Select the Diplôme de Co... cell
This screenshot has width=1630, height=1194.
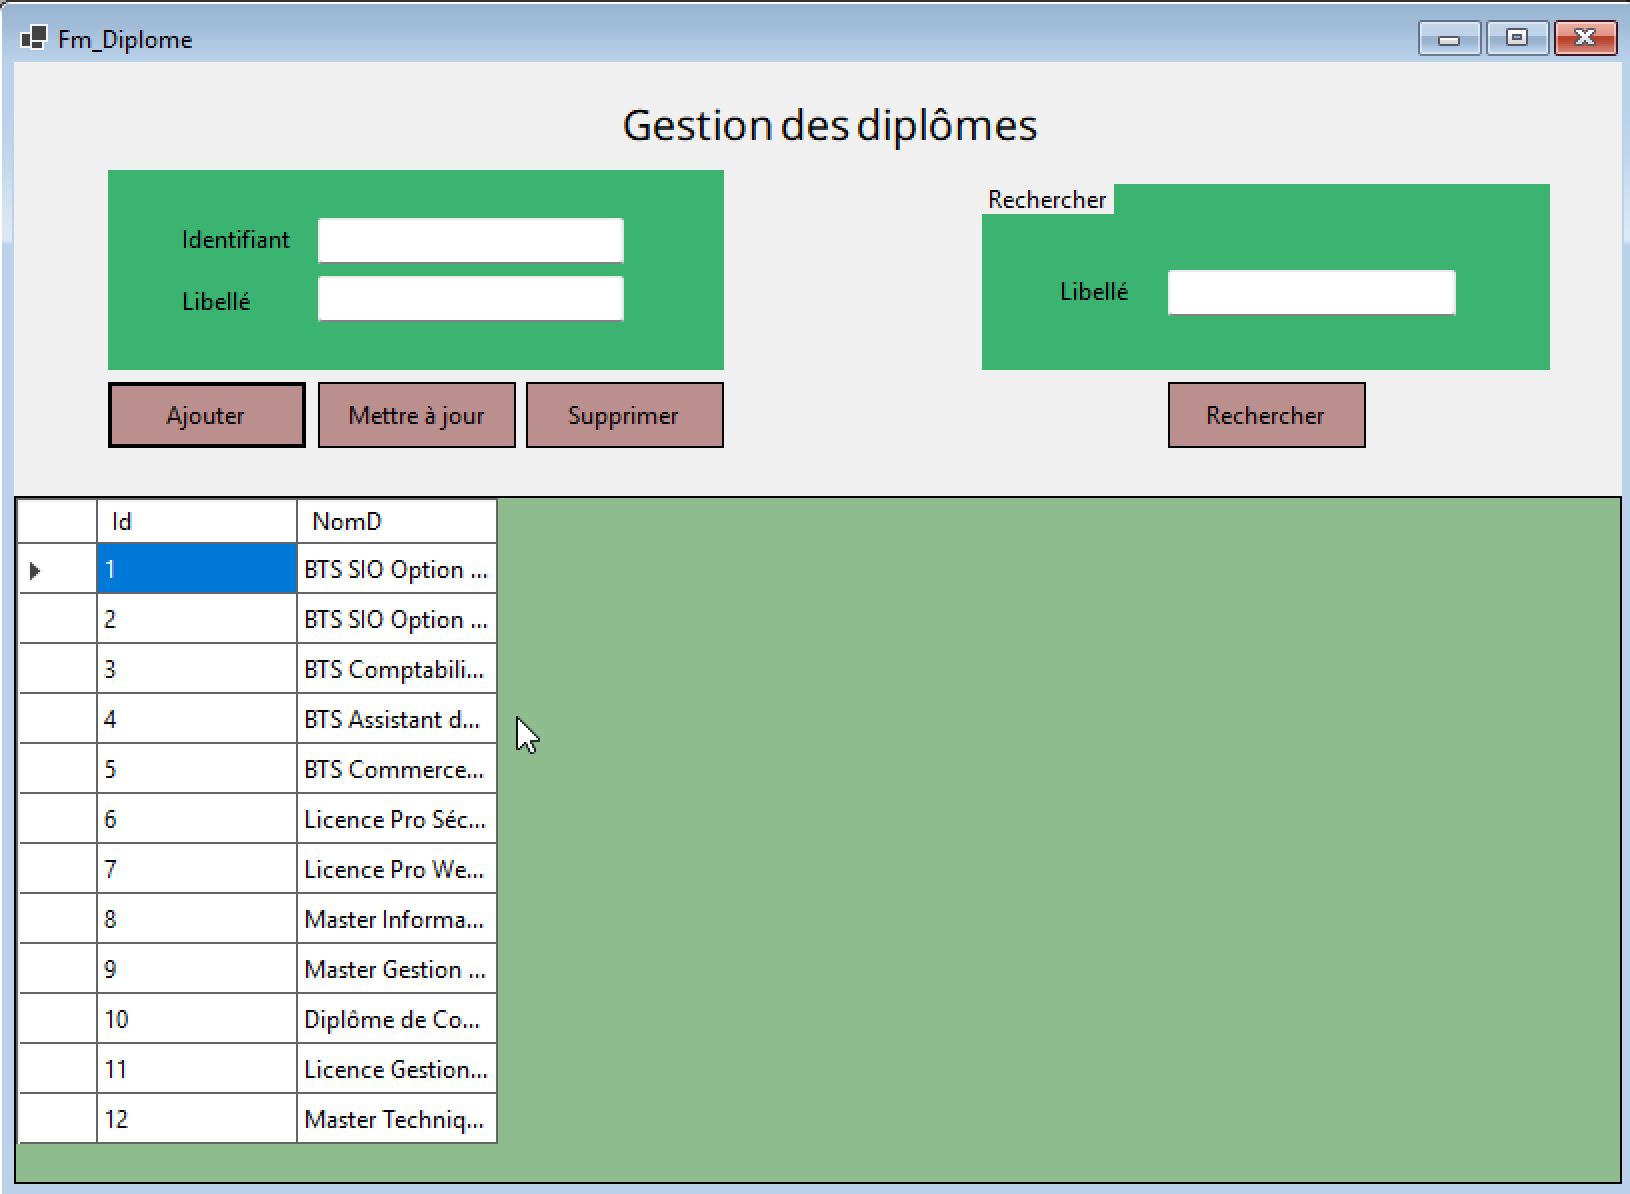[x=396, y=1020]
